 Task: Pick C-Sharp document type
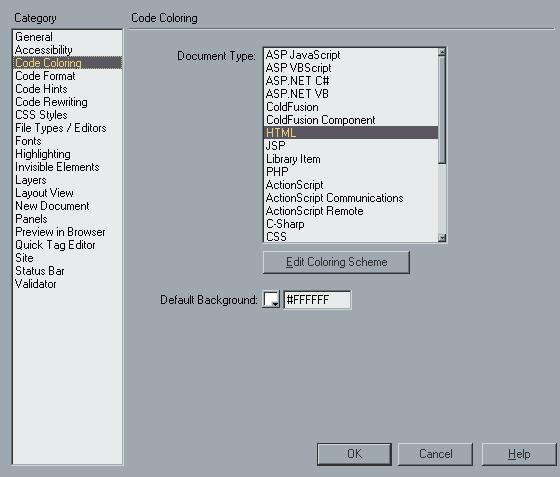[x=351, y=224]
